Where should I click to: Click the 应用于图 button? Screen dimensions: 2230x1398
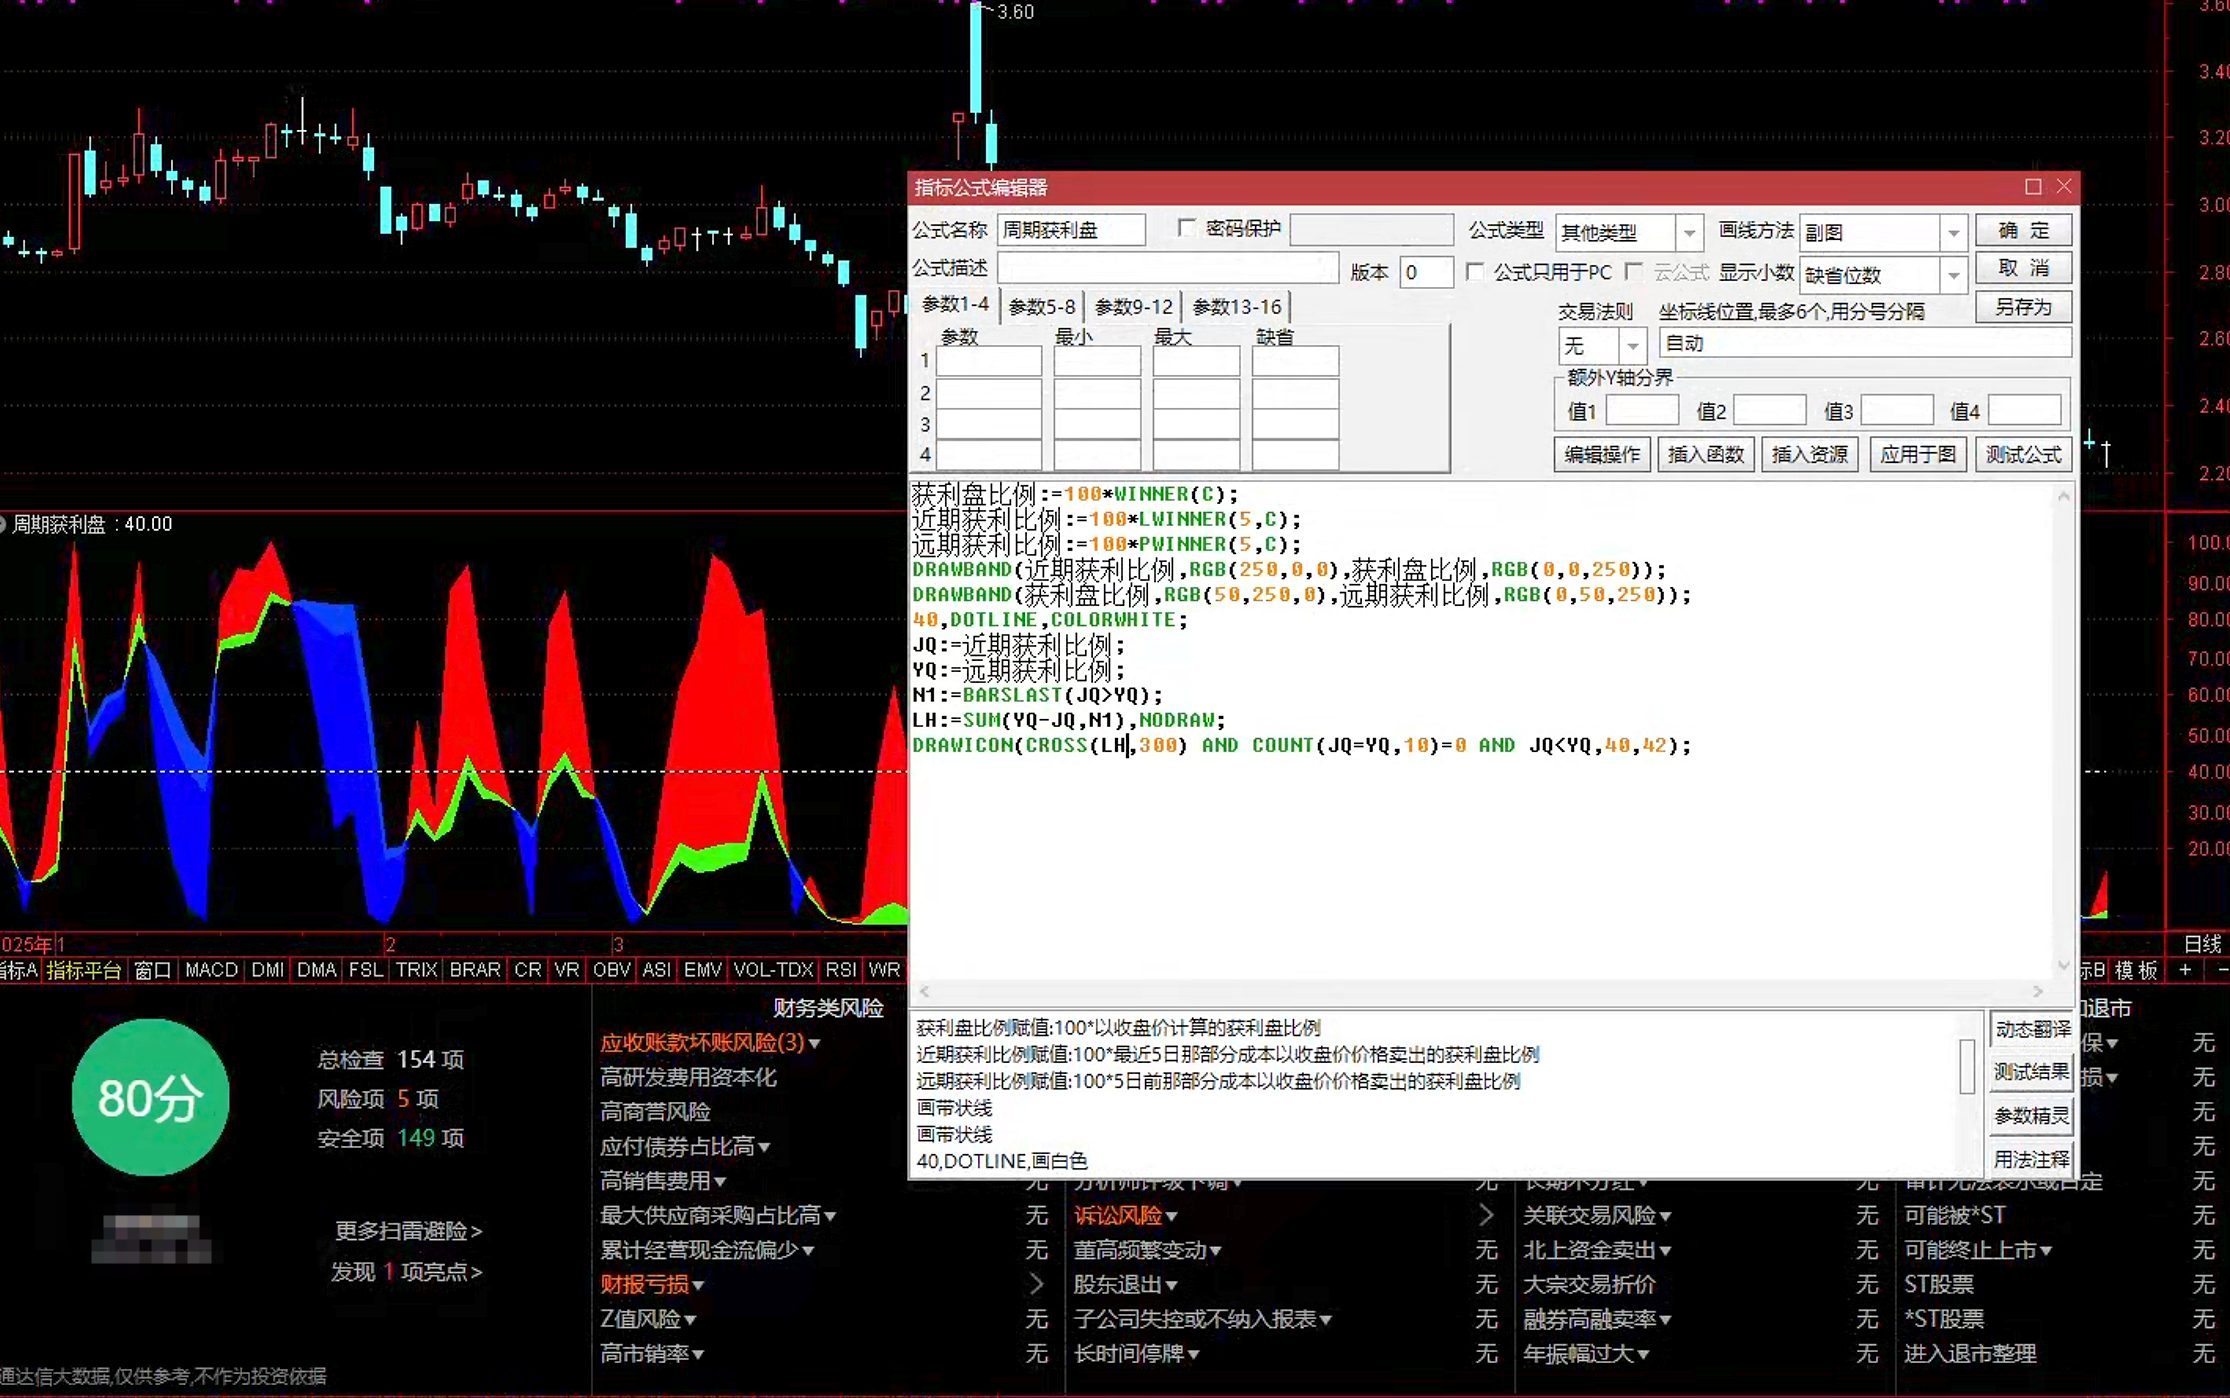coord(1917,455)
